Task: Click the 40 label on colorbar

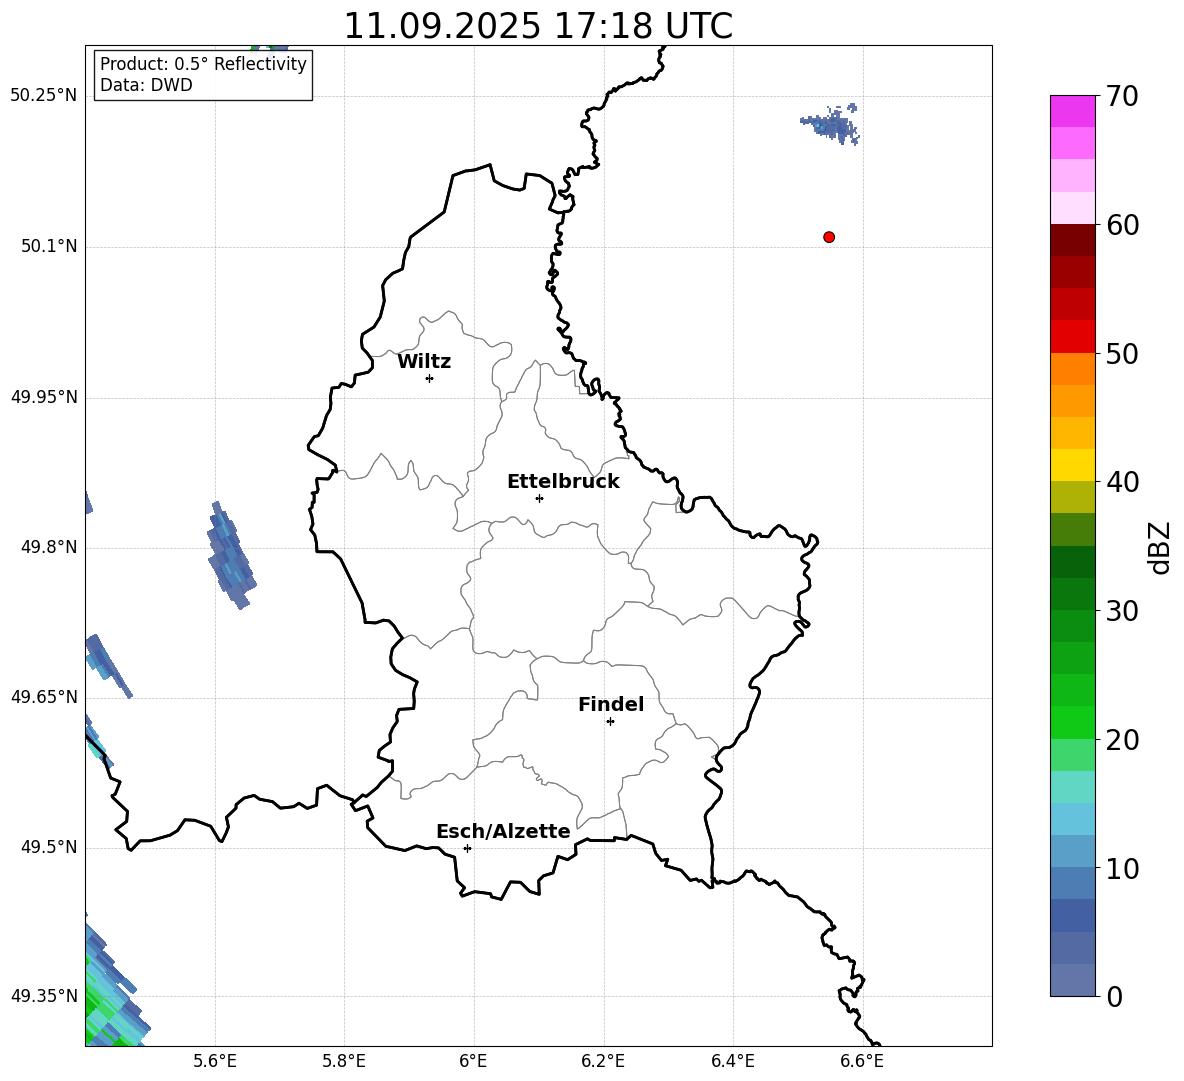Action: click(x=1123, y=482)
